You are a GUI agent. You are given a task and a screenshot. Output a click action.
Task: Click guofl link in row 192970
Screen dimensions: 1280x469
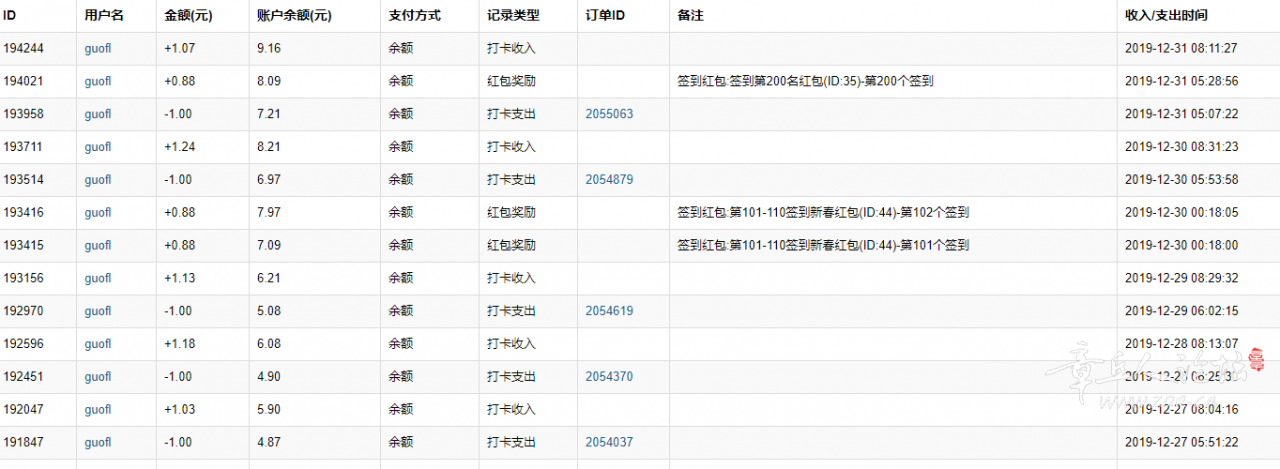pyautogui.click(x=98, y=311)
